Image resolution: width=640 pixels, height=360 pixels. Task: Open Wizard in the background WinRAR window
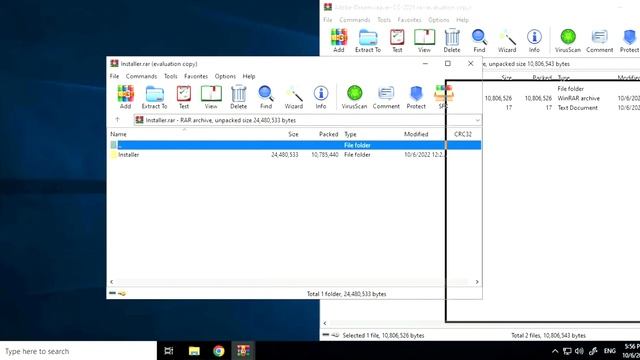pos(507,40)
